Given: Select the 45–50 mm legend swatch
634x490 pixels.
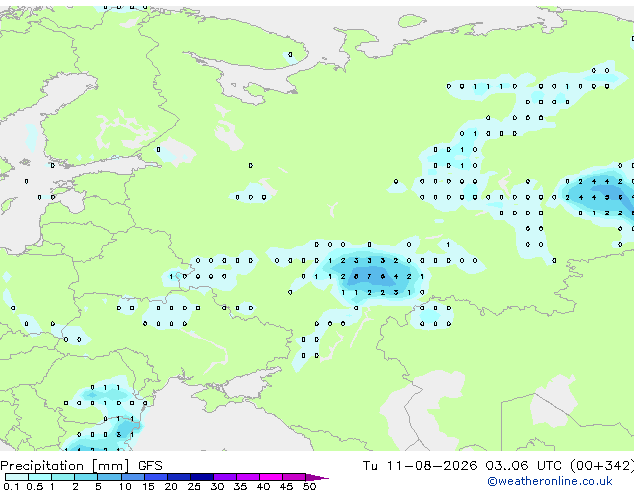Looking at the screenshot, I should [x=294, y=477].
